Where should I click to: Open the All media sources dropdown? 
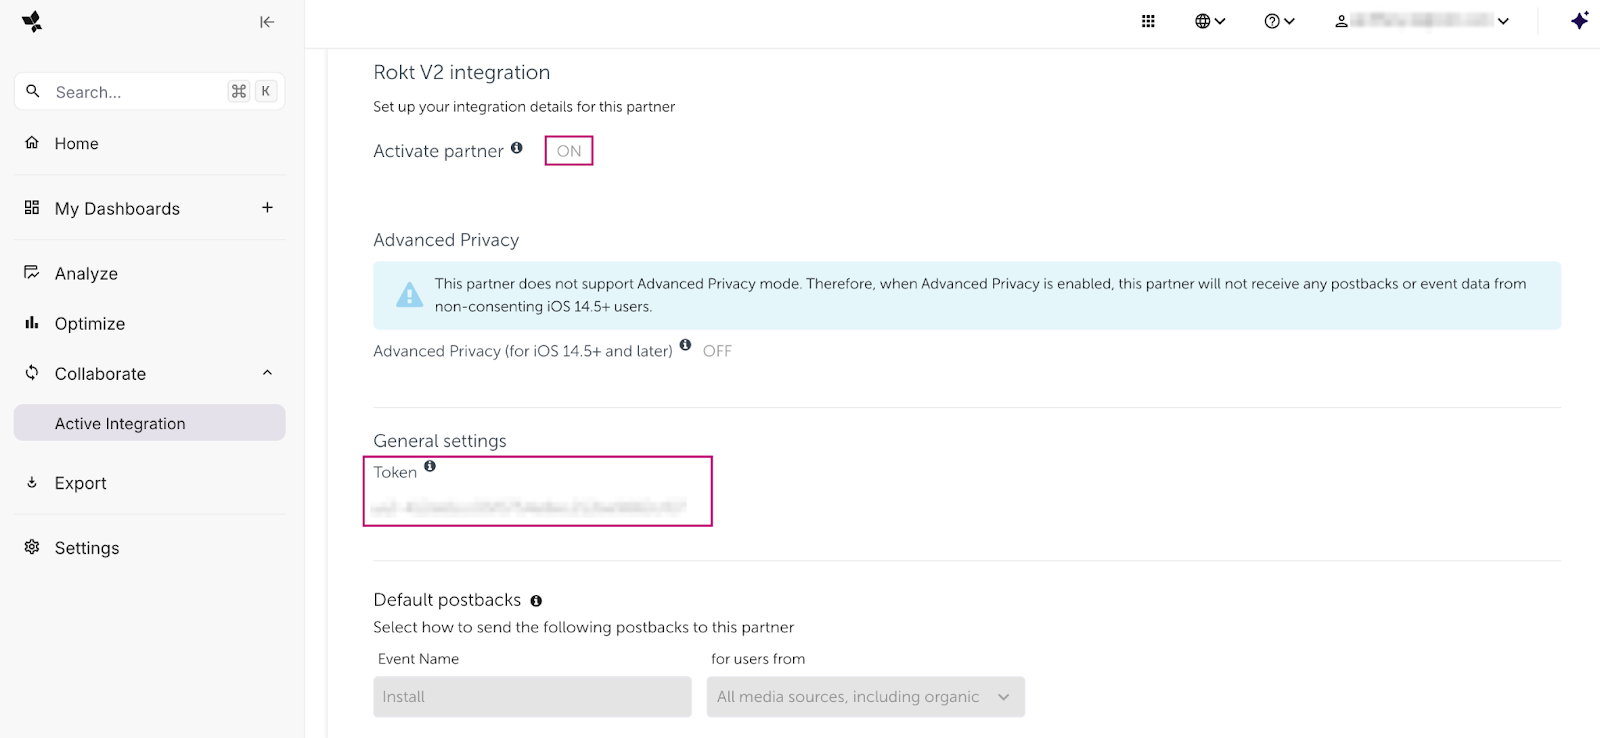(x=865, y=697)
